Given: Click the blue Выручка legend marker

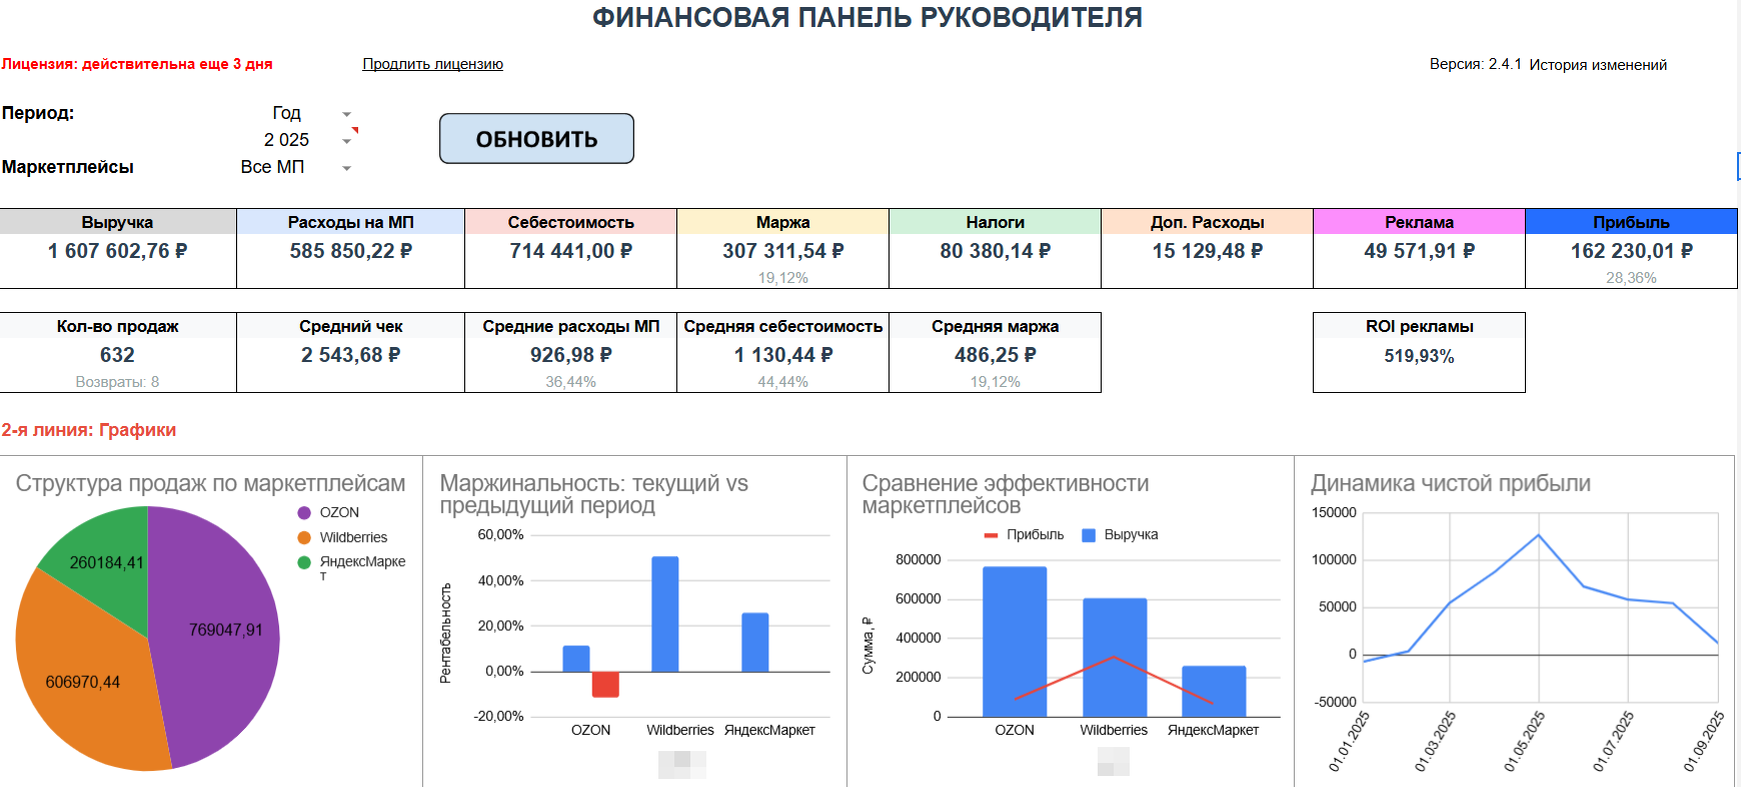Looking at the screenshot, I should (x=1089, y=536).
